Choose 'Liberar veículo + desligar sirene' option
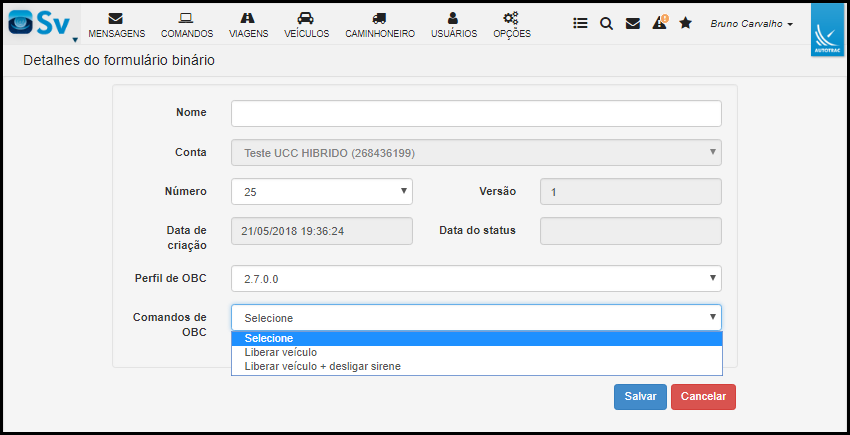 tap(322, 366)
